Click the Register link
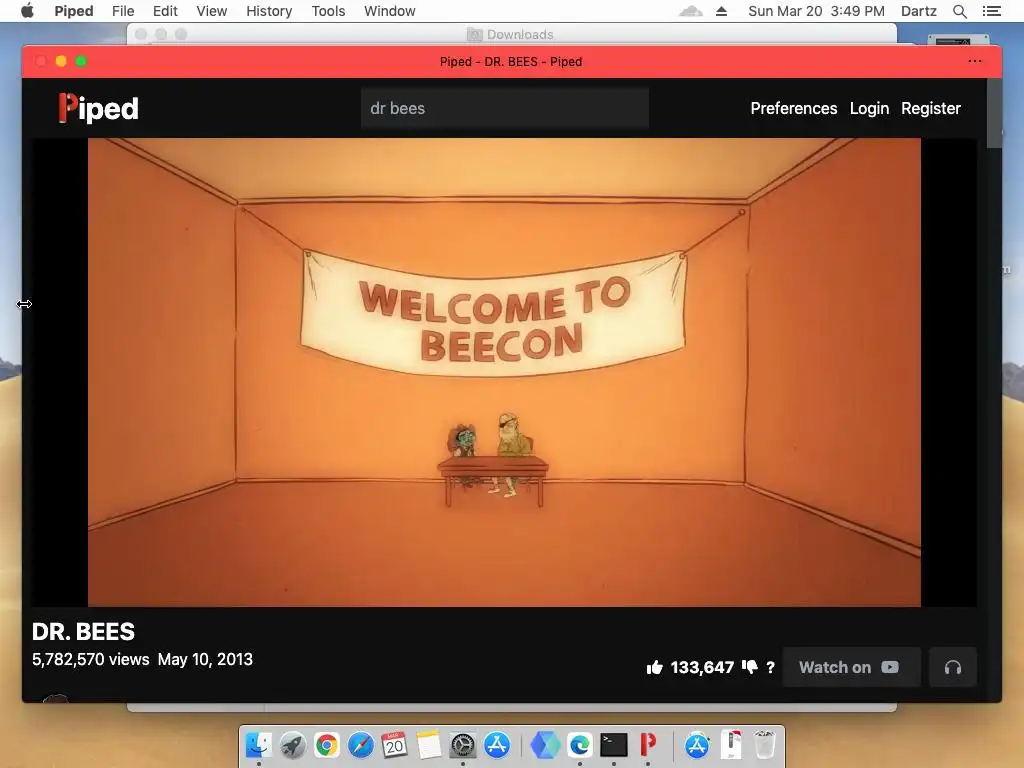Image resolution: width=1024 pixels, height=768 pixels. tap(931, 108)
